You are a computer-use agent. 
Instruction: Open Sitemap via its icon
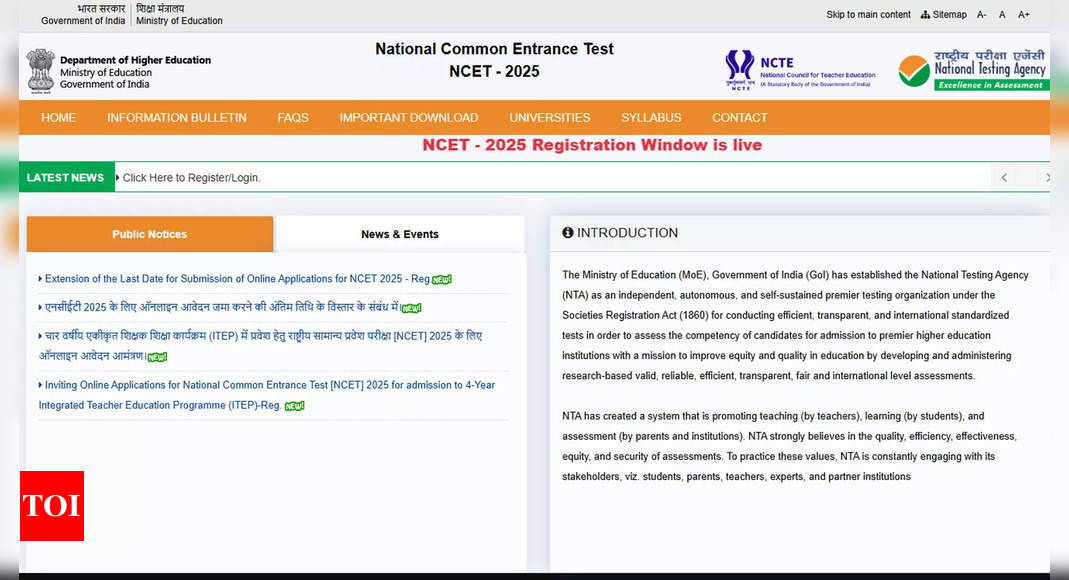tap(926, 14)
